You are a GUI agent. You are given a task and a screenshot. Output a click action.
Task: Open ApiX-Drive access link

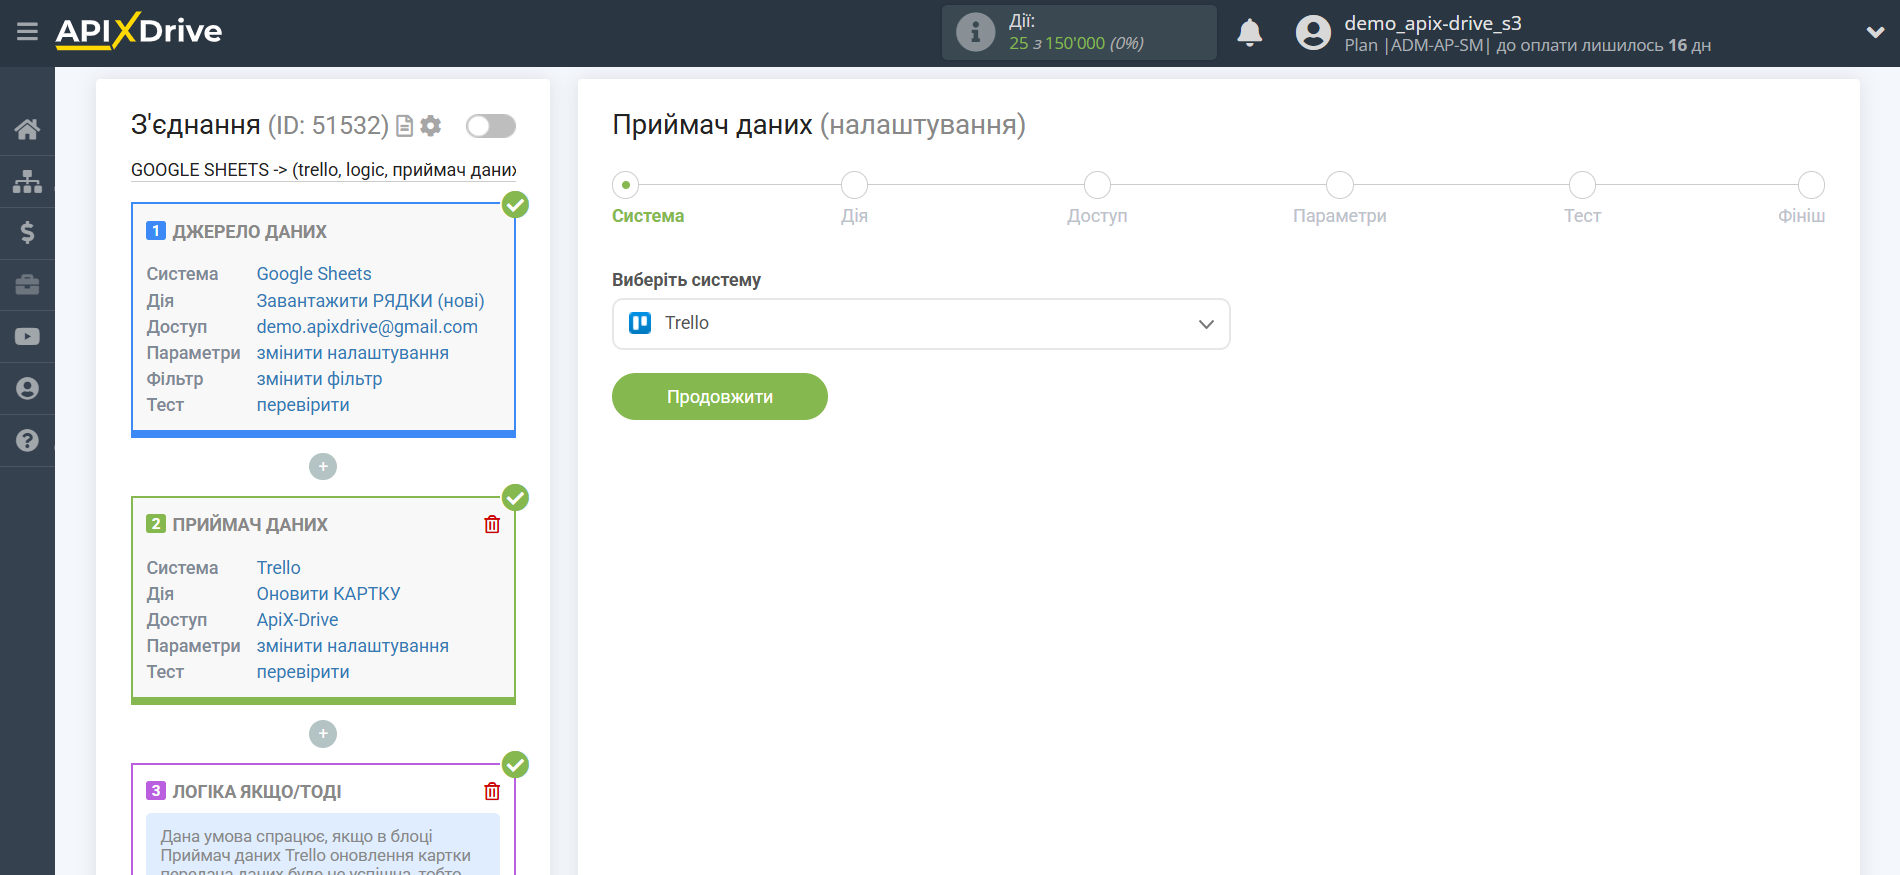coord(297,620)
